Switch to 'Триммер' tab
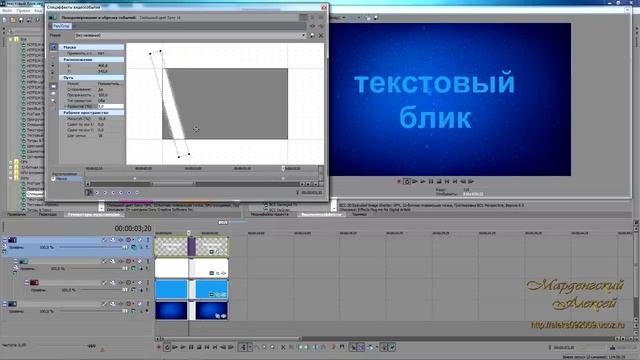This screenshot has width=640, height=360. click(x=360, y=214)
